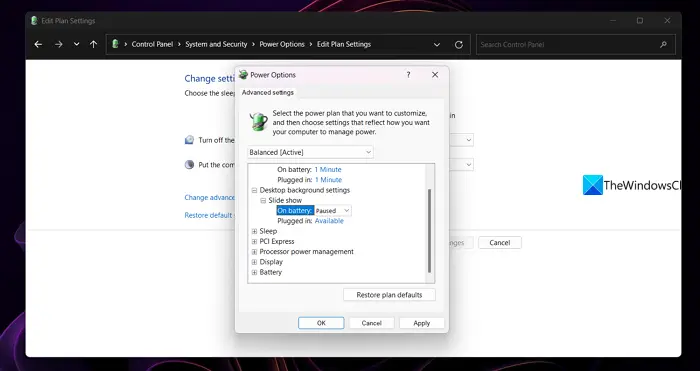
Task: Click Processor power management label
Action: pyautogui.click(x=306, y=252)
